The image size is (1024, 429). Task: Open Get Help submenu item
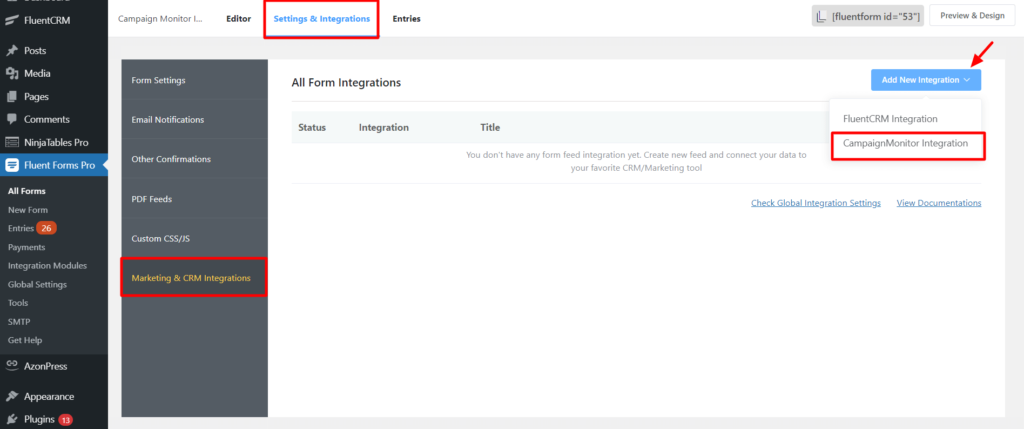(25, 340)
